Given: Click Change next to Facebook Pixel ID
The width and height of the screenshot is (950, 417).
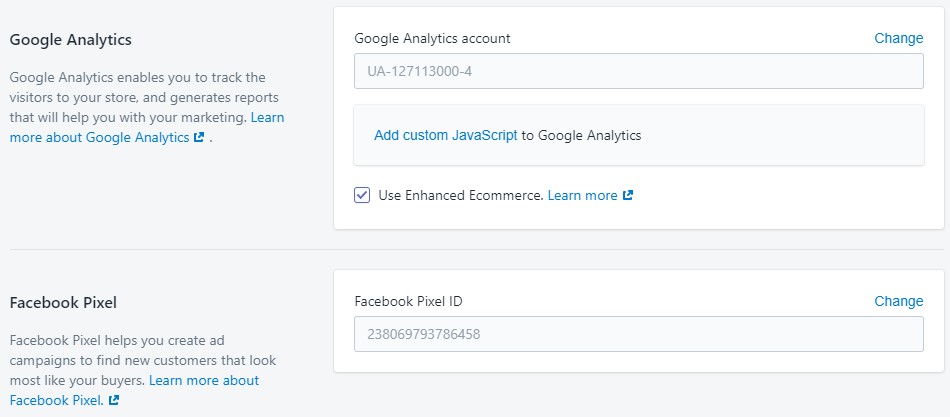Looking at the screenshot, I should [899, 301].
